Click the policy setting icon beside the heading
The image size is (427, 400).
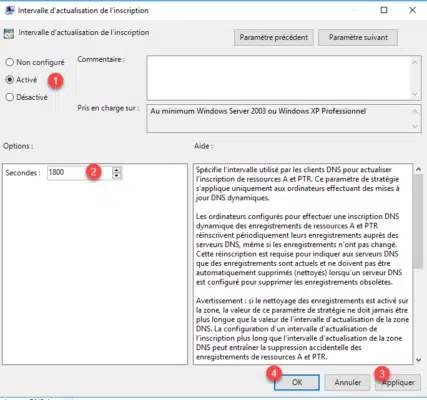9,34
